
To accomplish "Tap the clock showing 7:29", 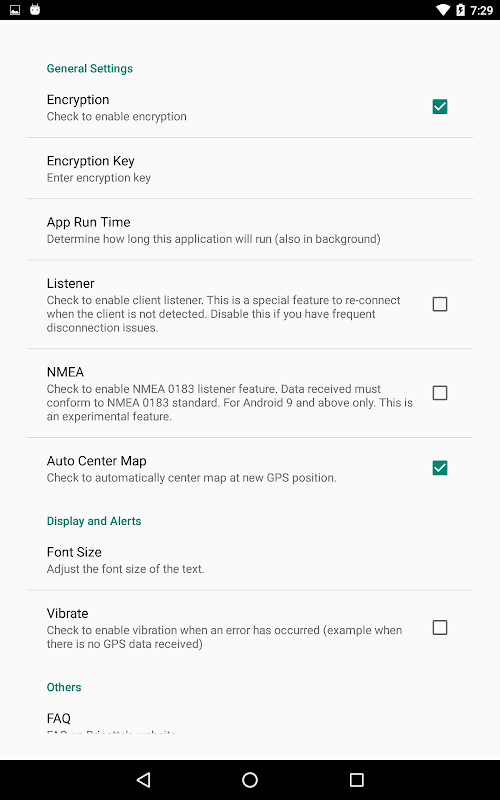I will pyautogui.click(x=481, y=10).
